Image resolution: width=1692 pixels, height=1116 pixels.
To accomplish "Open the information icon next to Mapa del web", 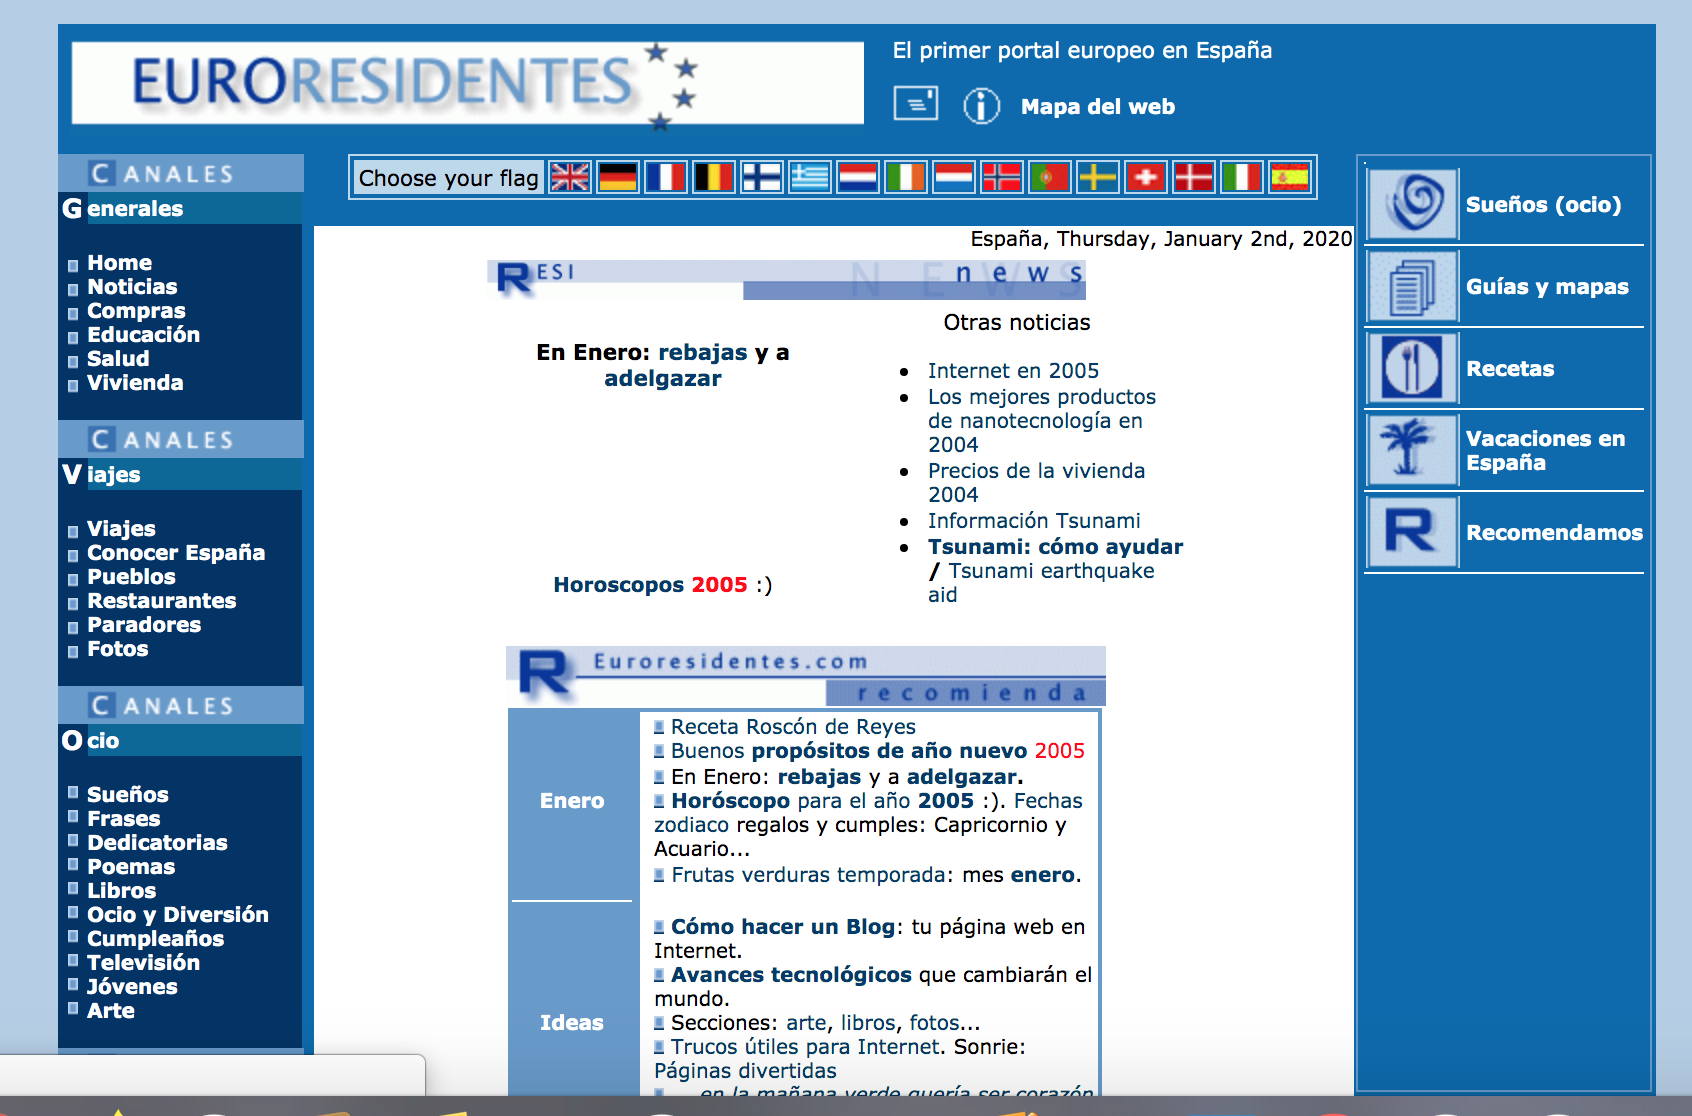I will pos(980,104).
